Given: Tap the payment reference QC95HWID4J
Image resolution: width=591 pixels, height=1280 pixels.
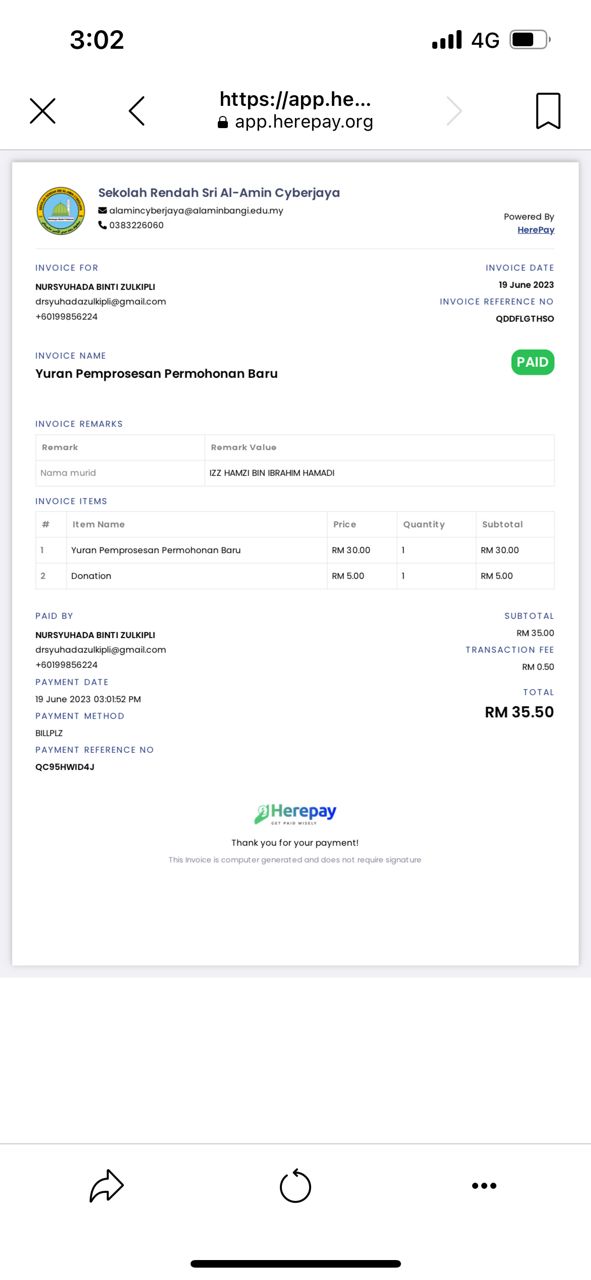Looking at the screenshot, I should (x=65, y=767).
